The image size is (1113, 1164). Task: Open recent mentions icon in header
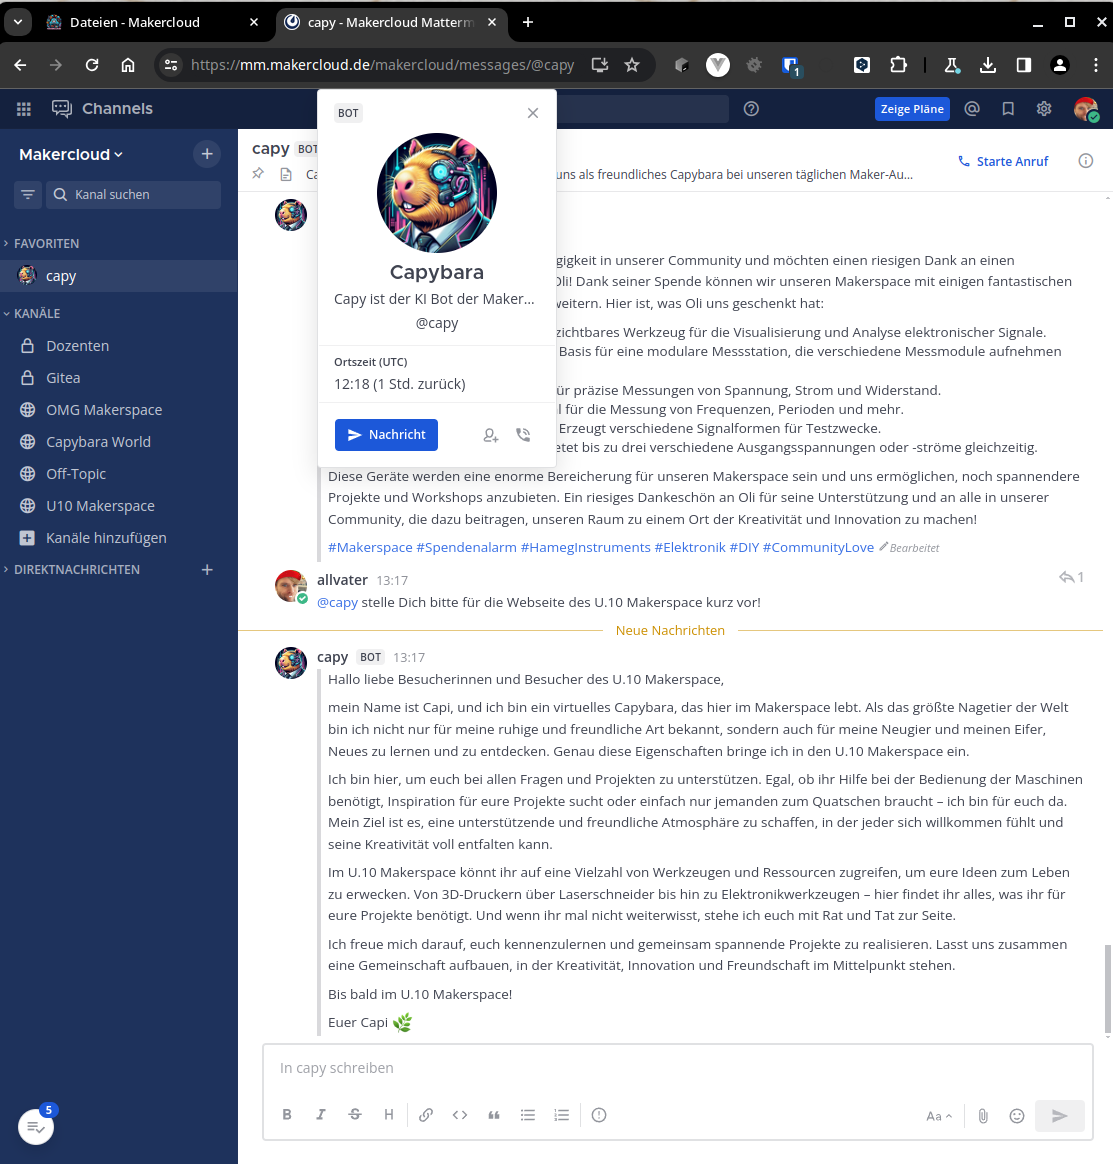[972, 109]
